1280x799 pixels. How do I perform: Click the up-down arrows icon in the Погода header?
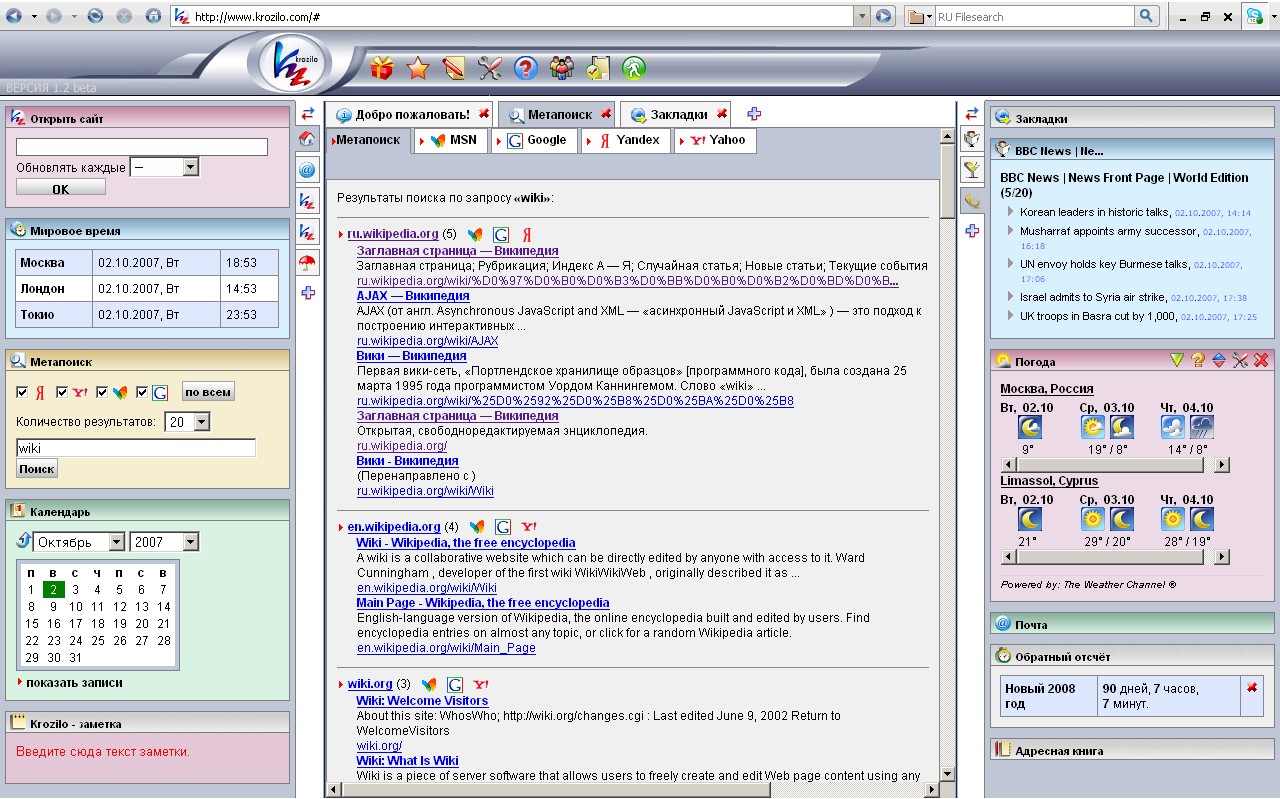(x=1219, y=360)
